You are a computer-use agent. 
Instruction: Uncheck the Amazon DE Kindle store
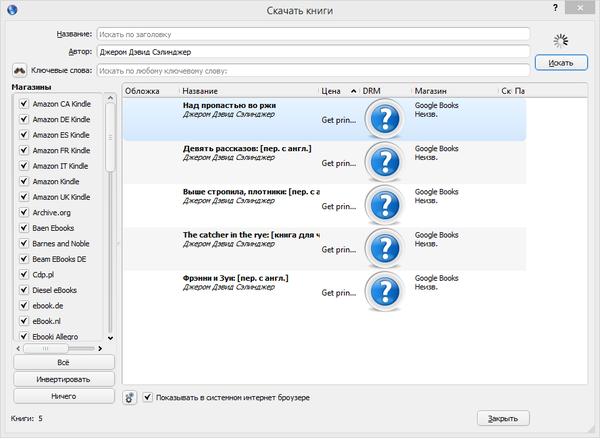24,119
